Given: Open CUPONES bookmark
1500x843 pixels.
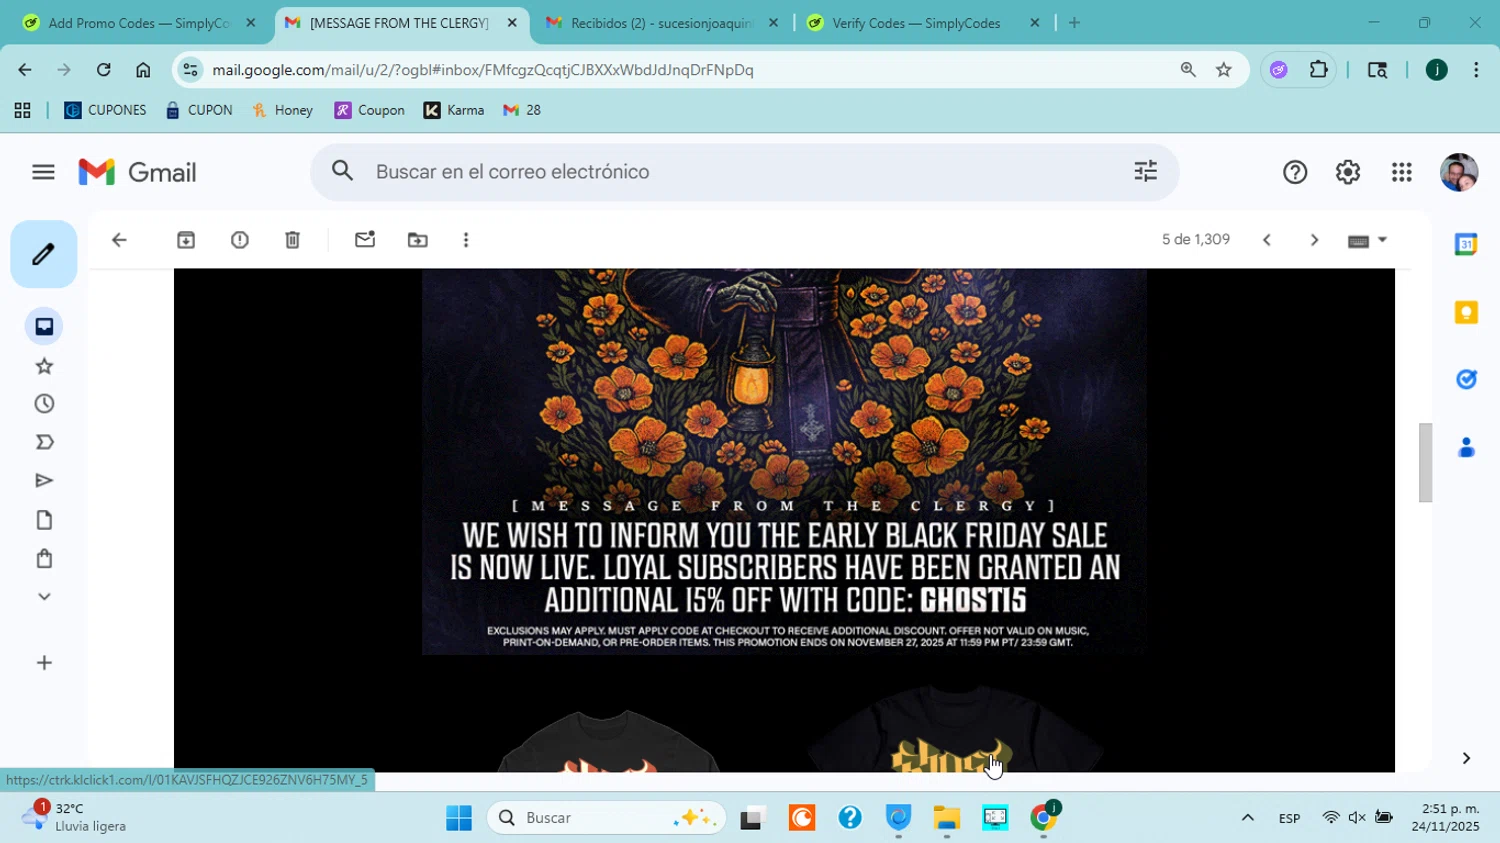Looking at the screenshot, I should 105,110.
